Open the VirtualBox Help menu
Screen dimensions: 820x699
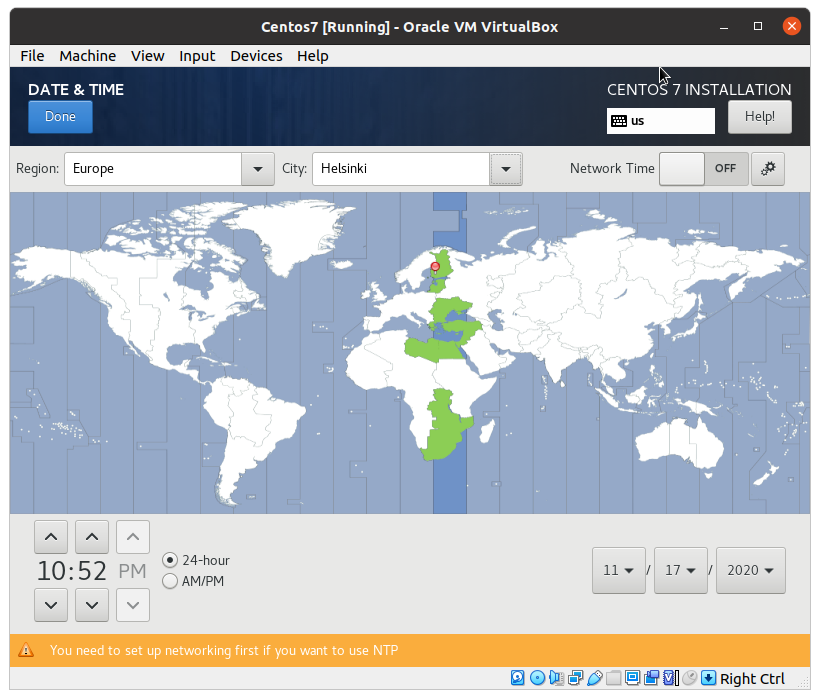coord(313,56)
